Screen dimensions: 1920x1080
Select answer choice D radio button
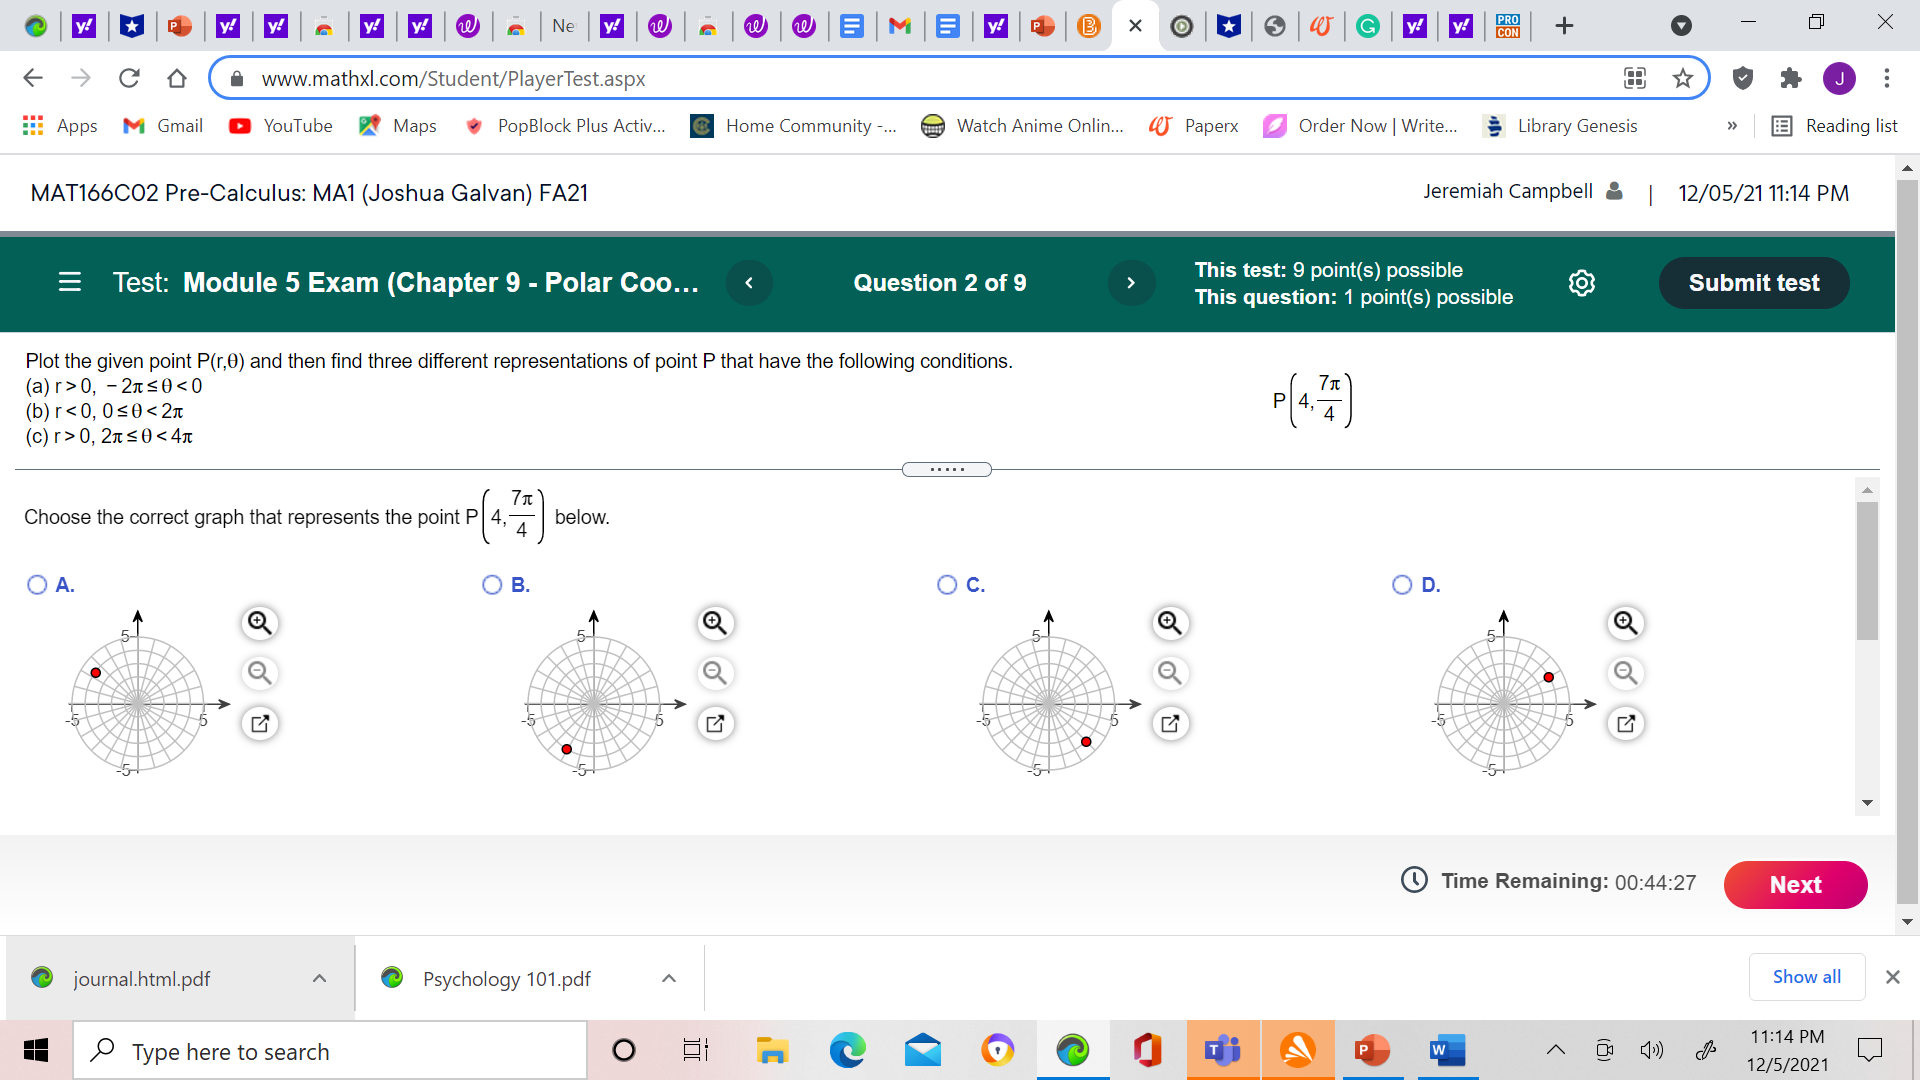(x=1402, y=584)
